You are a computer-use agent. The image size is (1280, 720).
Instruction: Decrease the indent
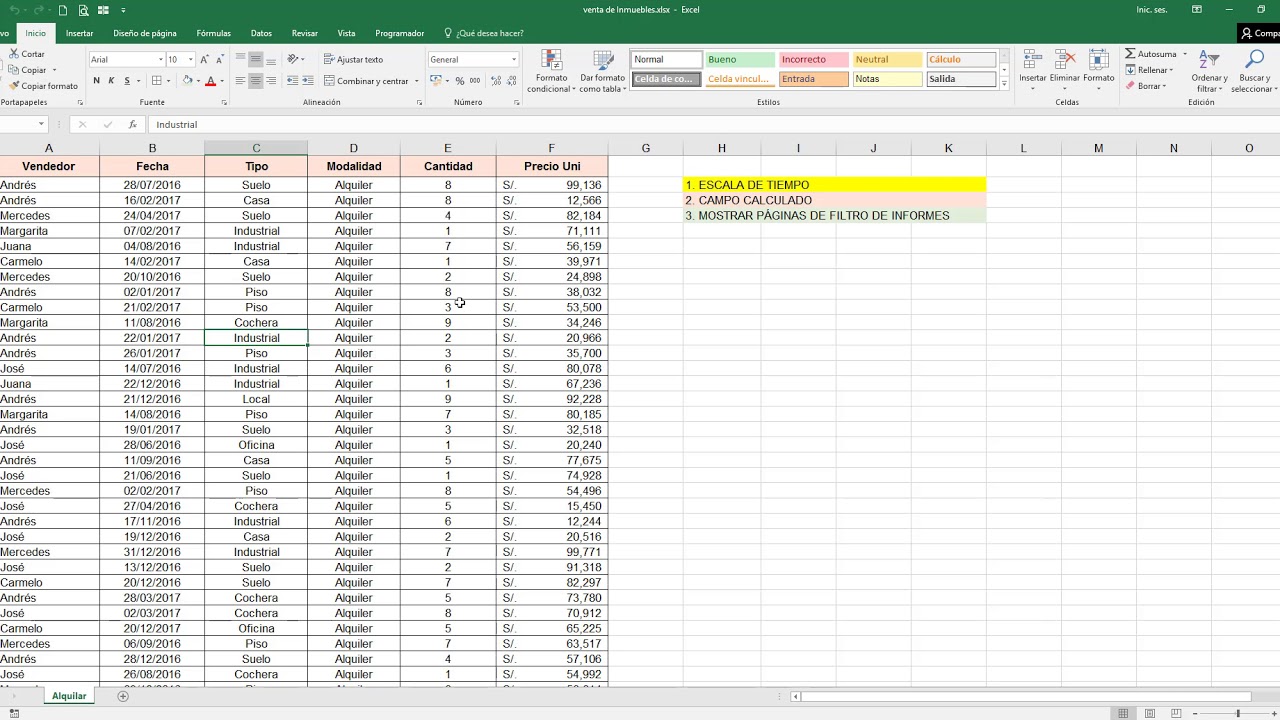291,81
